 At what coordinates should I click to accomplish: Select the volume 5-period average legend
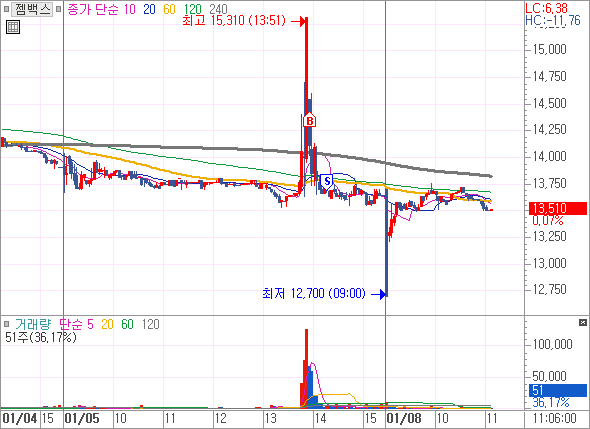coord(90,324)
